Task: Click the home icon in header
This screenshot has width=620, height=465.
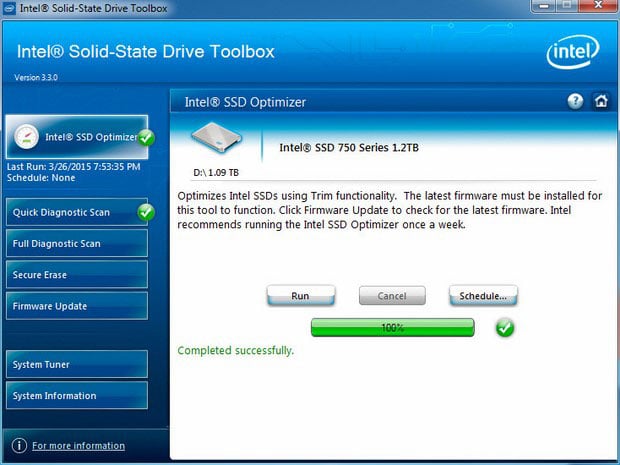Action: click(x=600, y=101)
